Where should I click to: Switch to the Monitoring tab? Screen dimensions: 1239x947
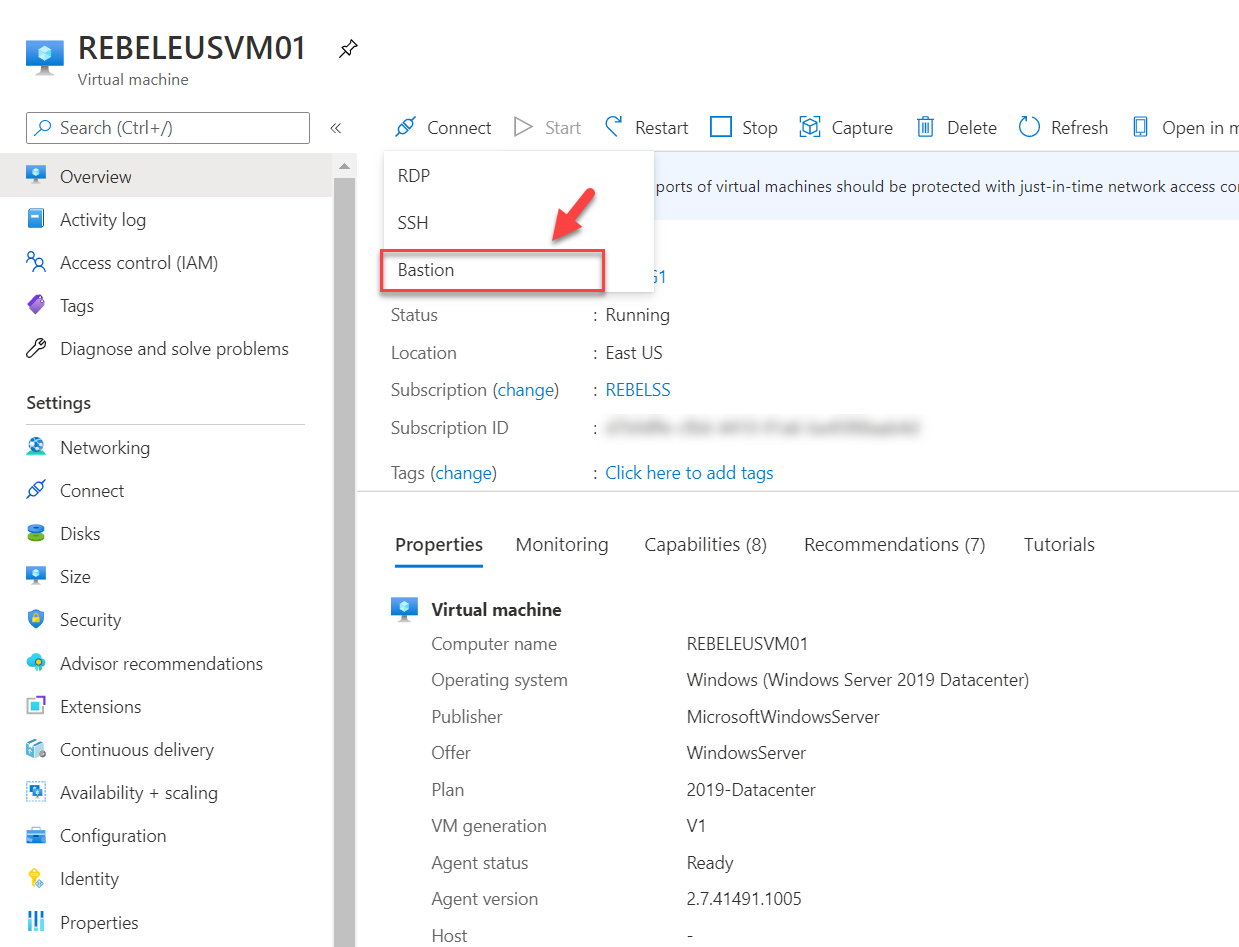562,544
